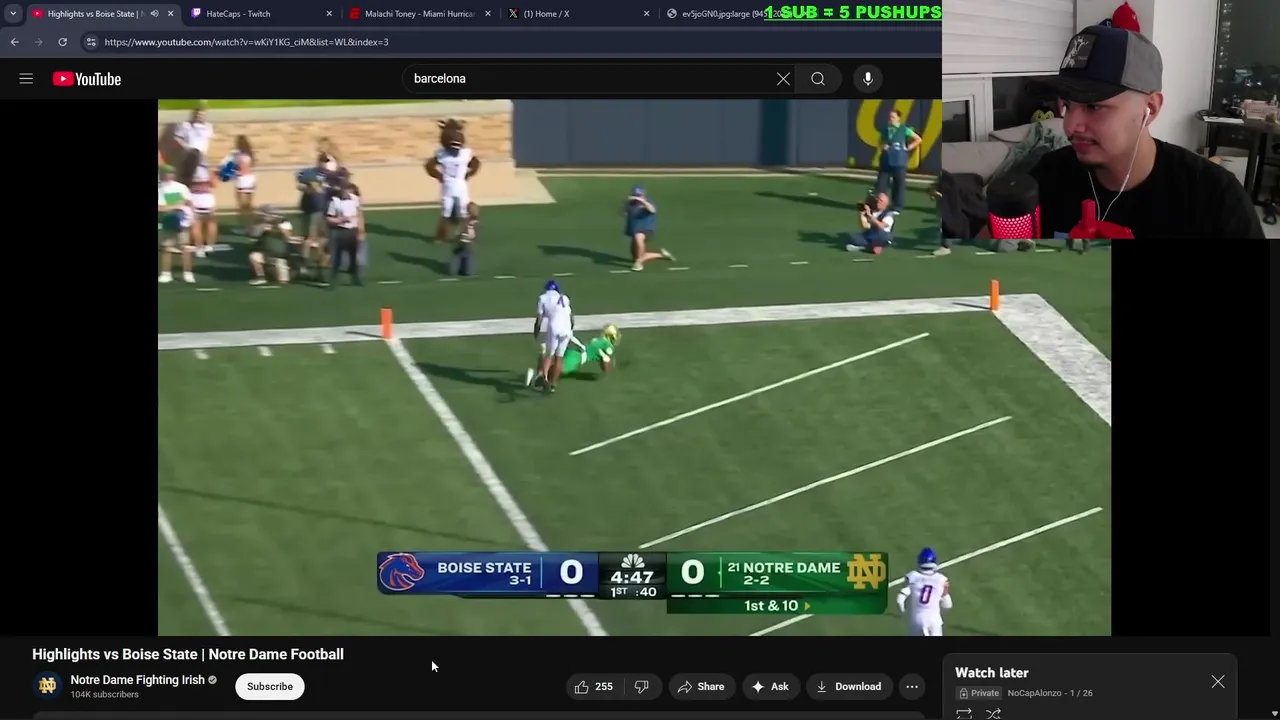Click the browser address bar URL

[246, 42]
